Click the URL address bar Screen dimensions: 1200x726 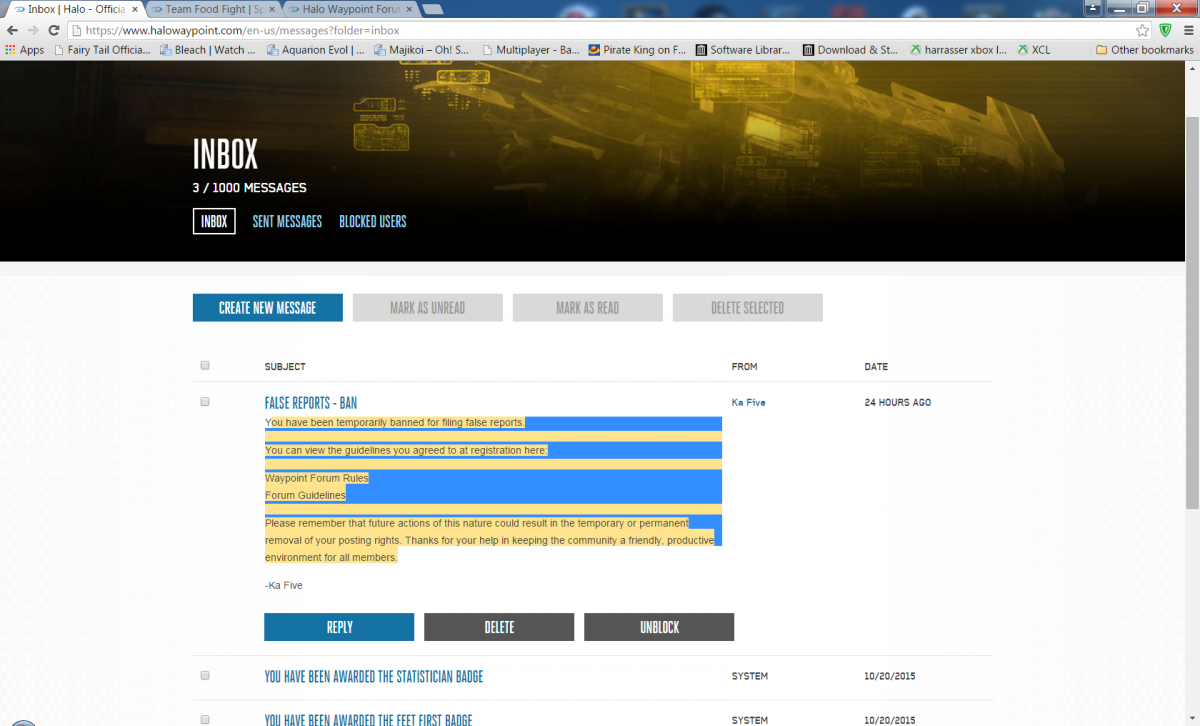pyautogui.click(x=600, y=30)
